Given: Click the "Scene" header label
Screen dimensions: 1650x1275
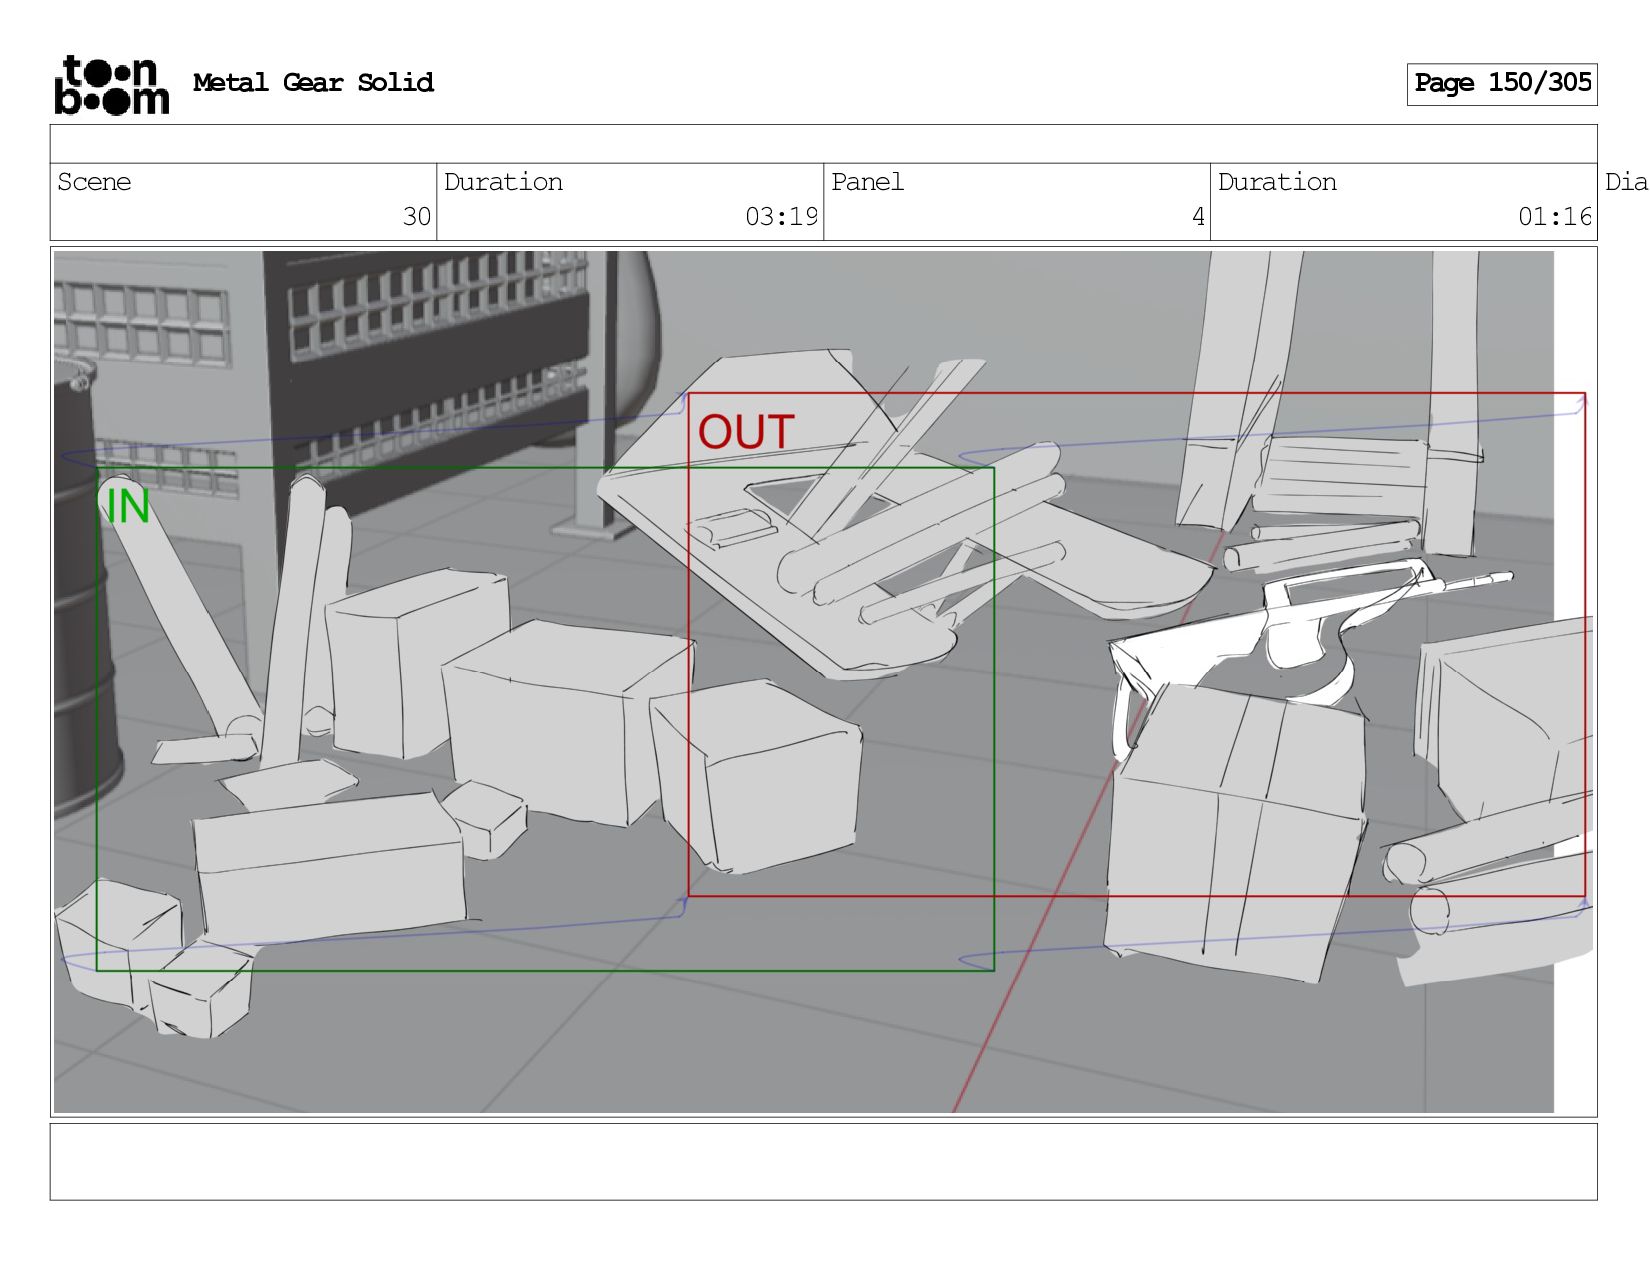Looking at the screenshot, I should click(x=94, y=182).
